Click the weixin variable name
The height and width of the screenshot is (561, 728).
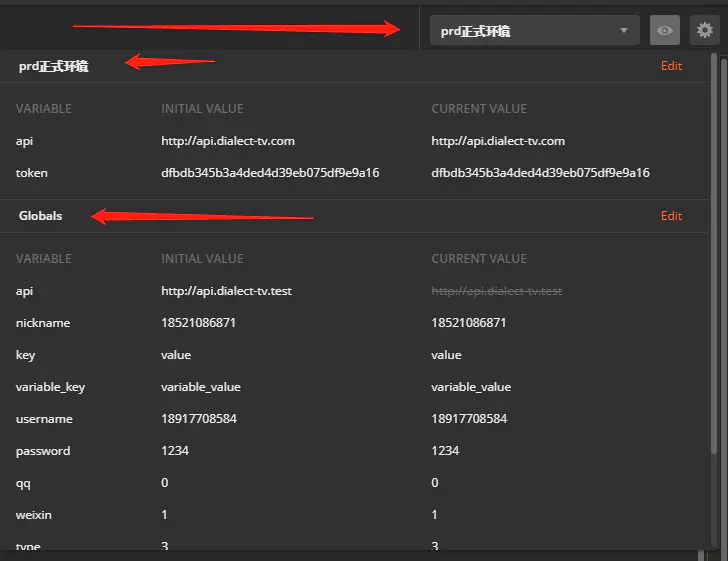click(33, 515)
